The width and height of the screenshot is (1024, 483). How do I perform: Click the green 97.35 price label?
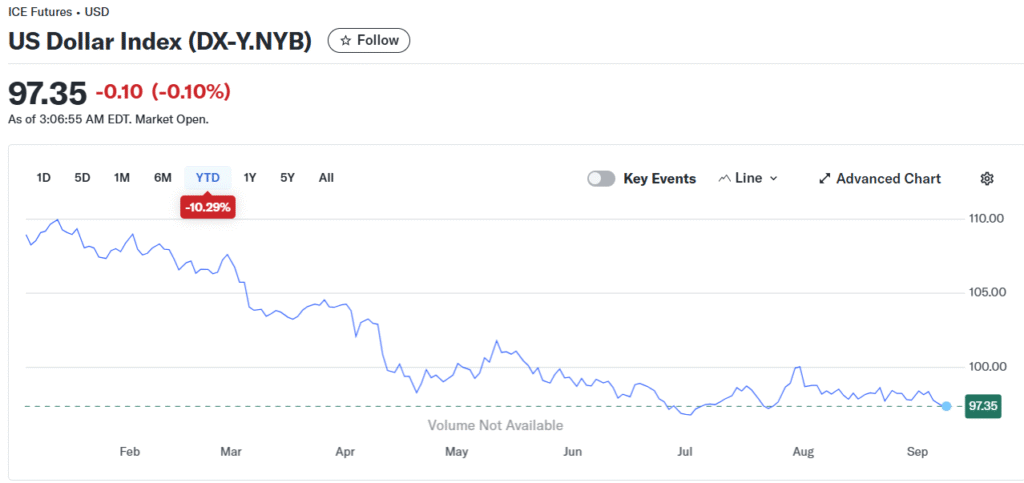983,406
